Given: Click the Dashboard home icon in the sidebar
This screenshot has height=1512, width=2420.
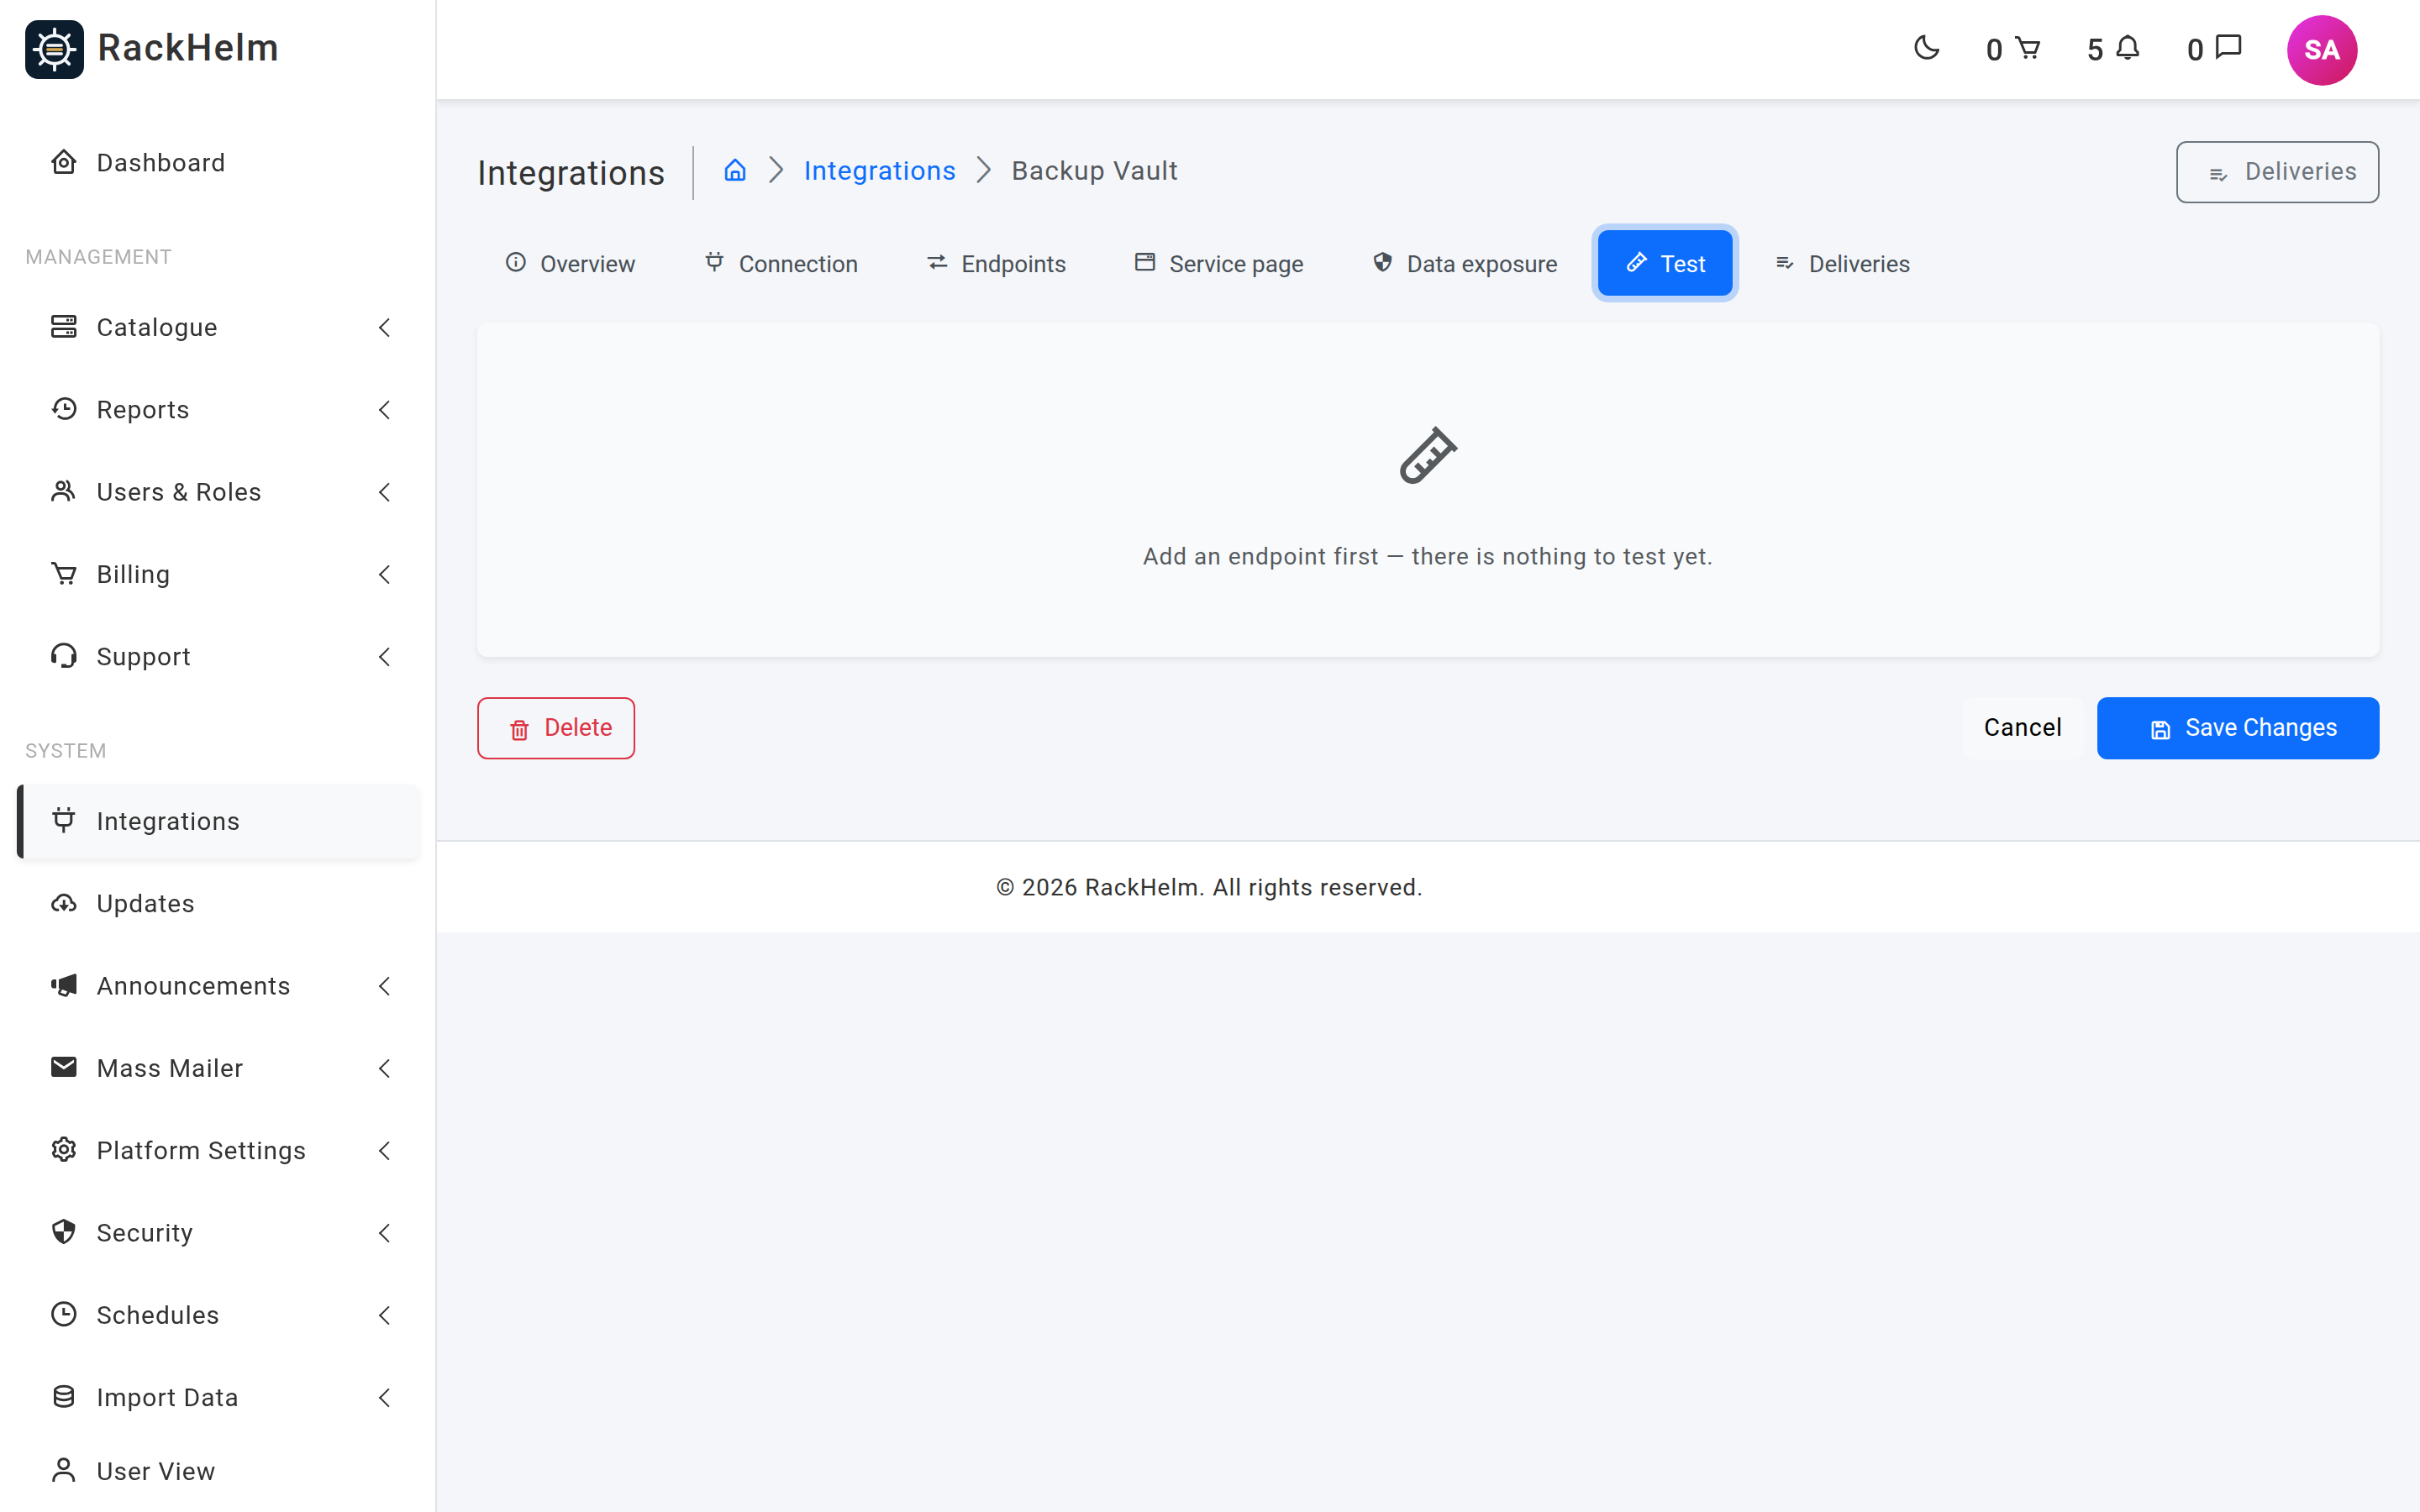Looking at the screenshot, I should tap(64, 162).
